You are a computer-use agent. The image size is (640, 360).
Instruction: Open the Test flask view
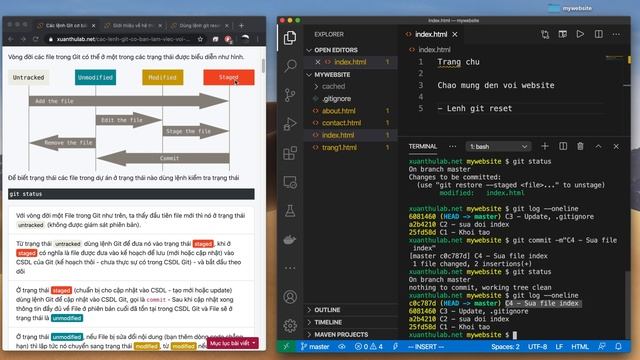(290, 211)
